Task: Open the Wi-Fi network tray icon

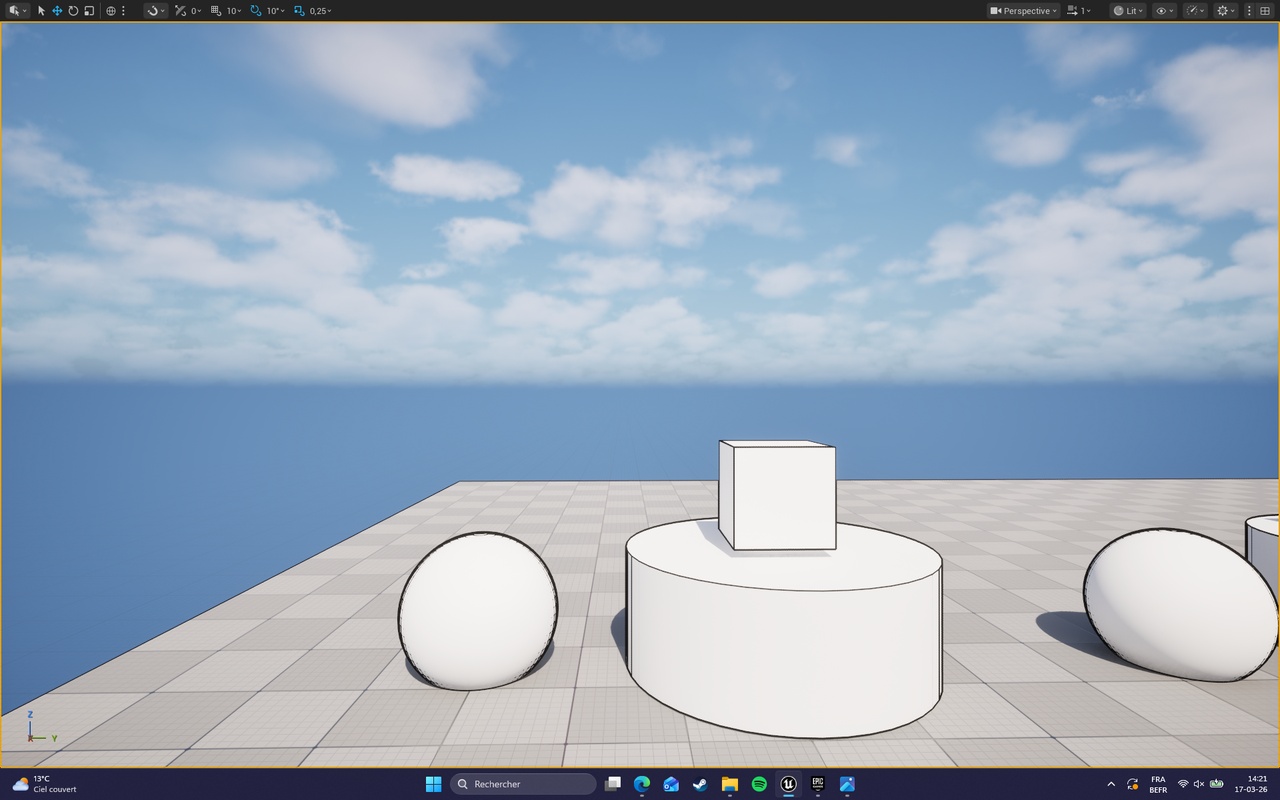Action: coord(1183,784)
